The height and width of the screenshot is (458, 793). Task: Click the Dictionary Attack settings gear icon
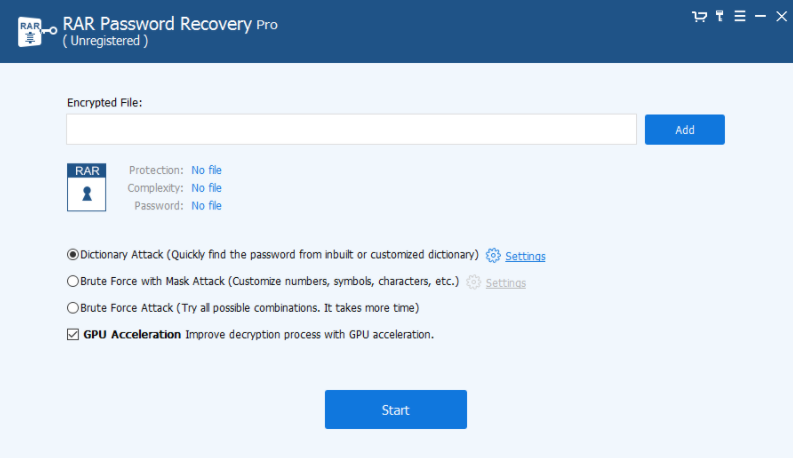493,256
